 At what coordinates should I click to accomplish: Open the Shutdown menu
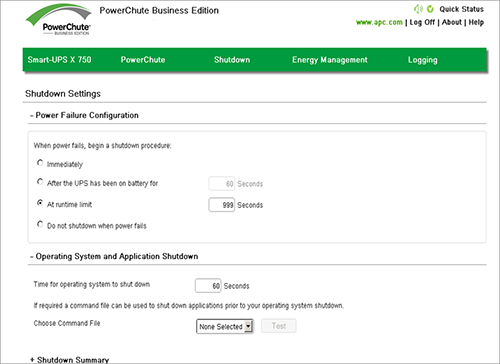[x=232, y=60]
